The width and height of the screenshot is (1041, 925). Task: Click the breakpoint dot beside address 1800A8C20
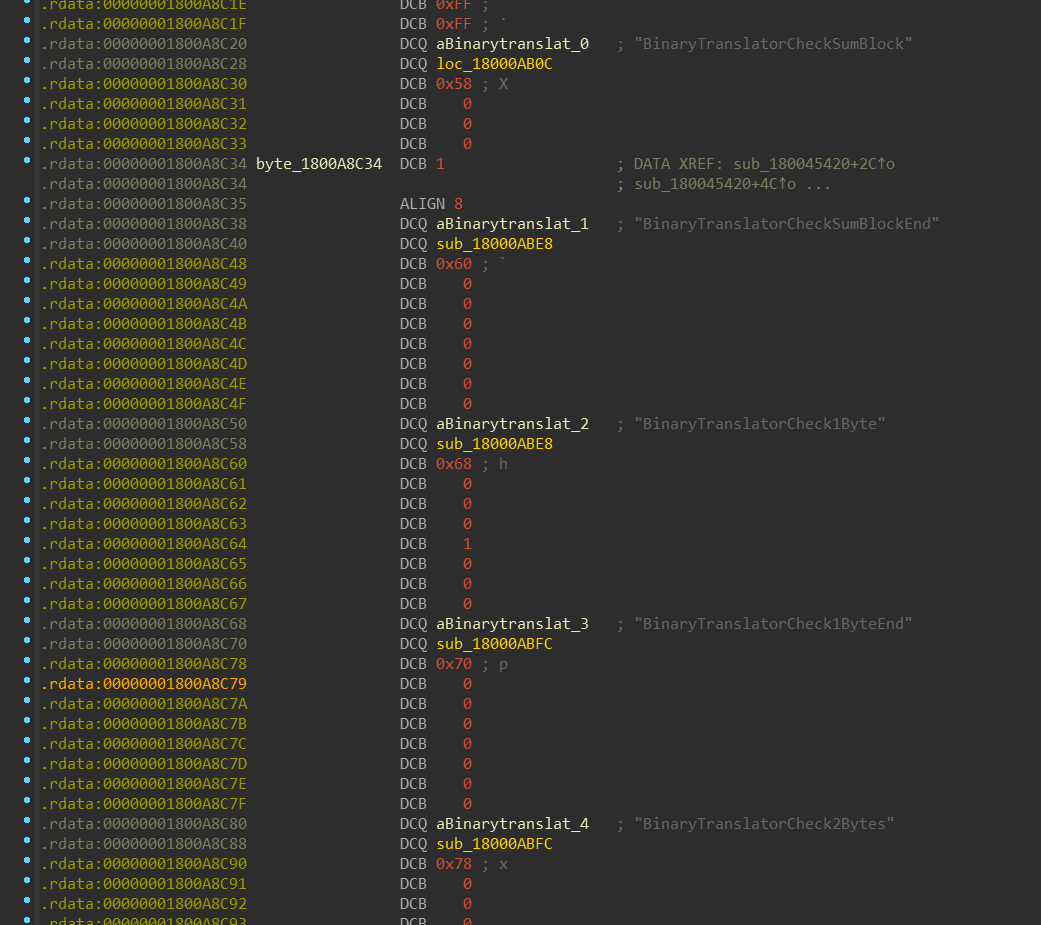(x=27, y=41)
